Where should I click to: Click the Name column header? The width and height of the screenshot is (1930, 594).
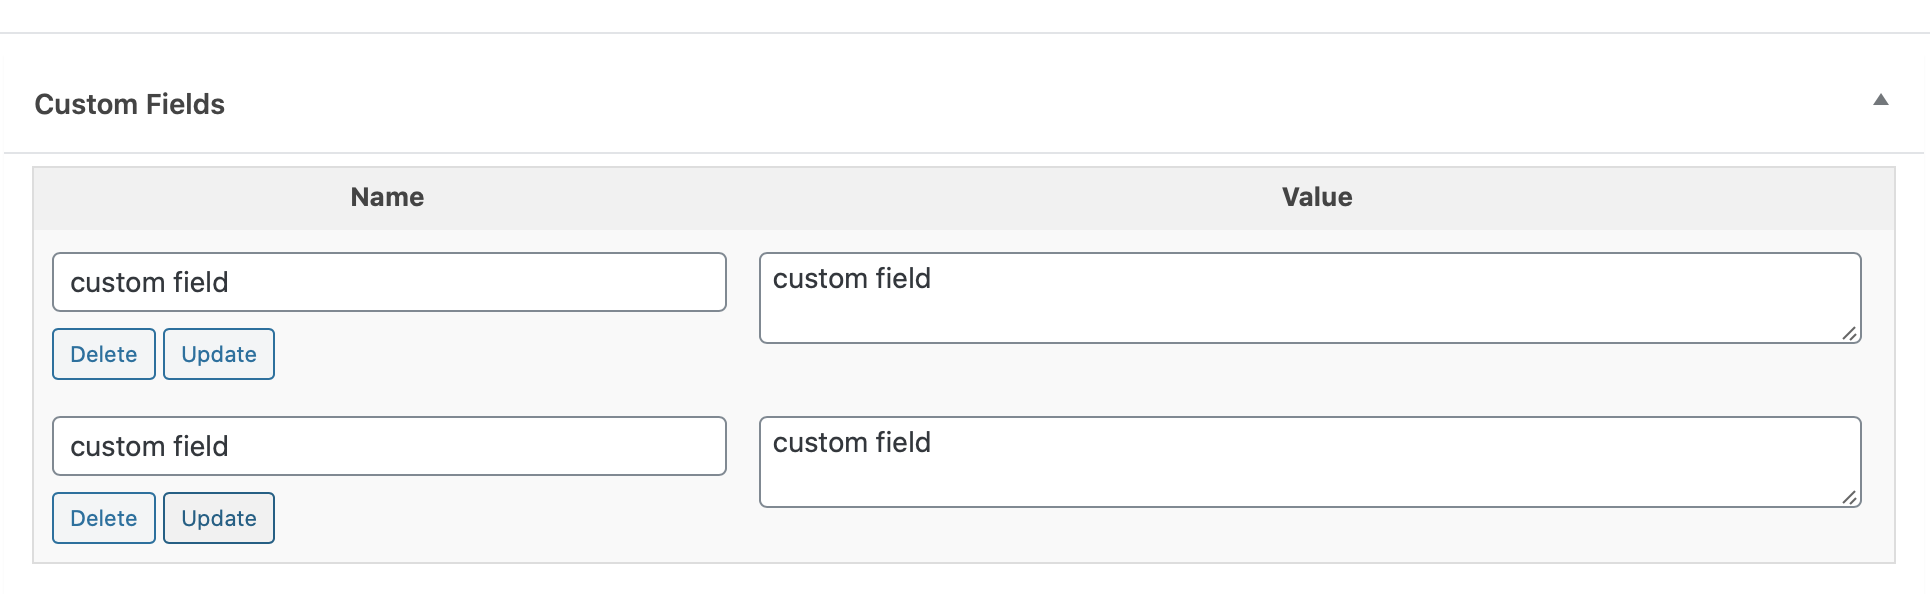click(x=387, y=197)
